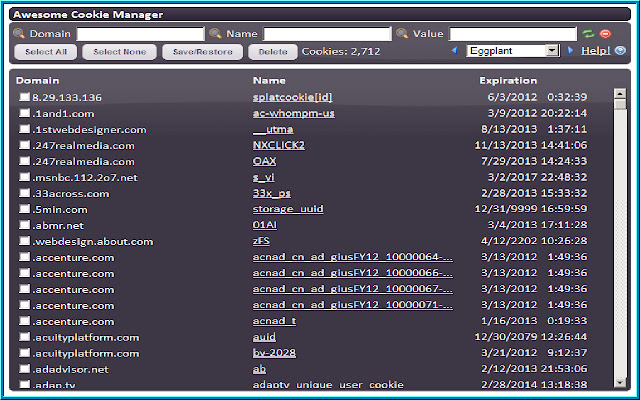Click the scrollbar down arrow
Viewport: 640px width, 400px height.
[620, 382]
